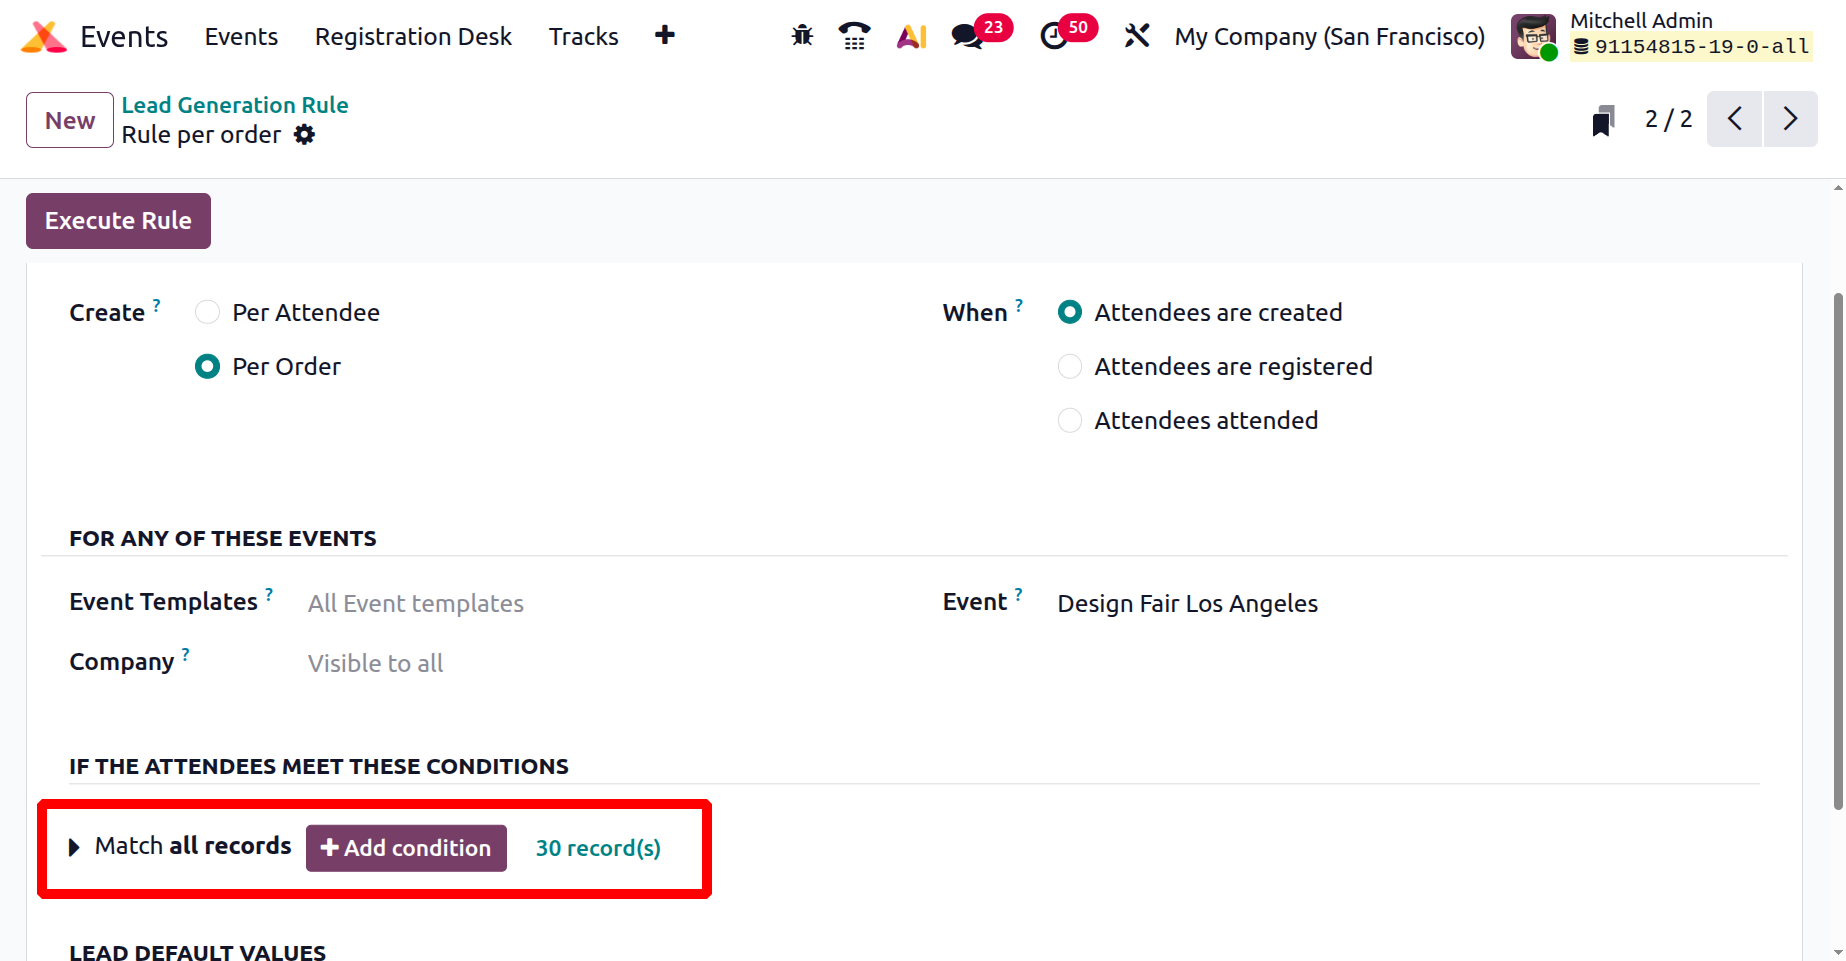The height and width of the screenshot is (961, 1846).
Task: Expand the Match all records triangle
Action: coord(74,848)
